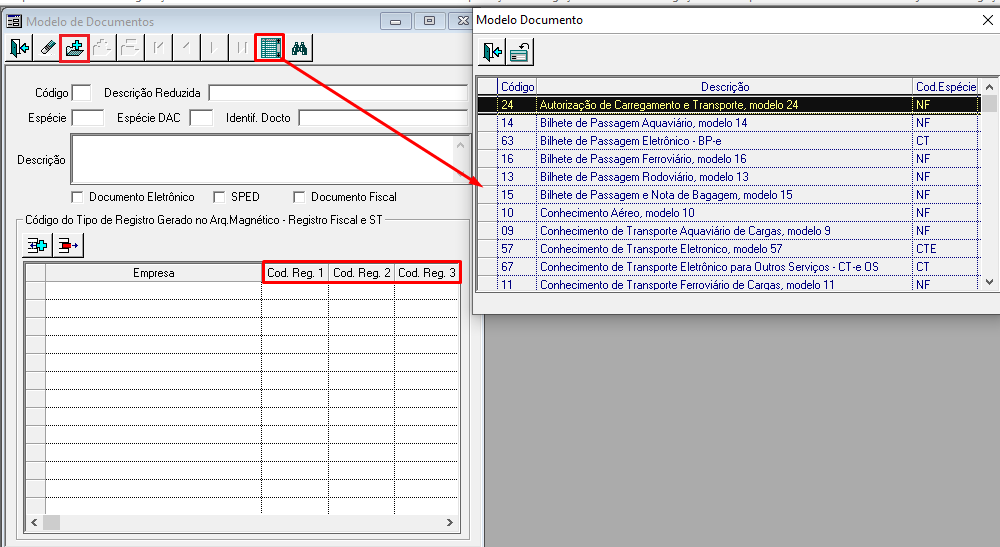Click the Descrição column header
The height and width of the screenshot is (547, 1000).
coord(725,87)
